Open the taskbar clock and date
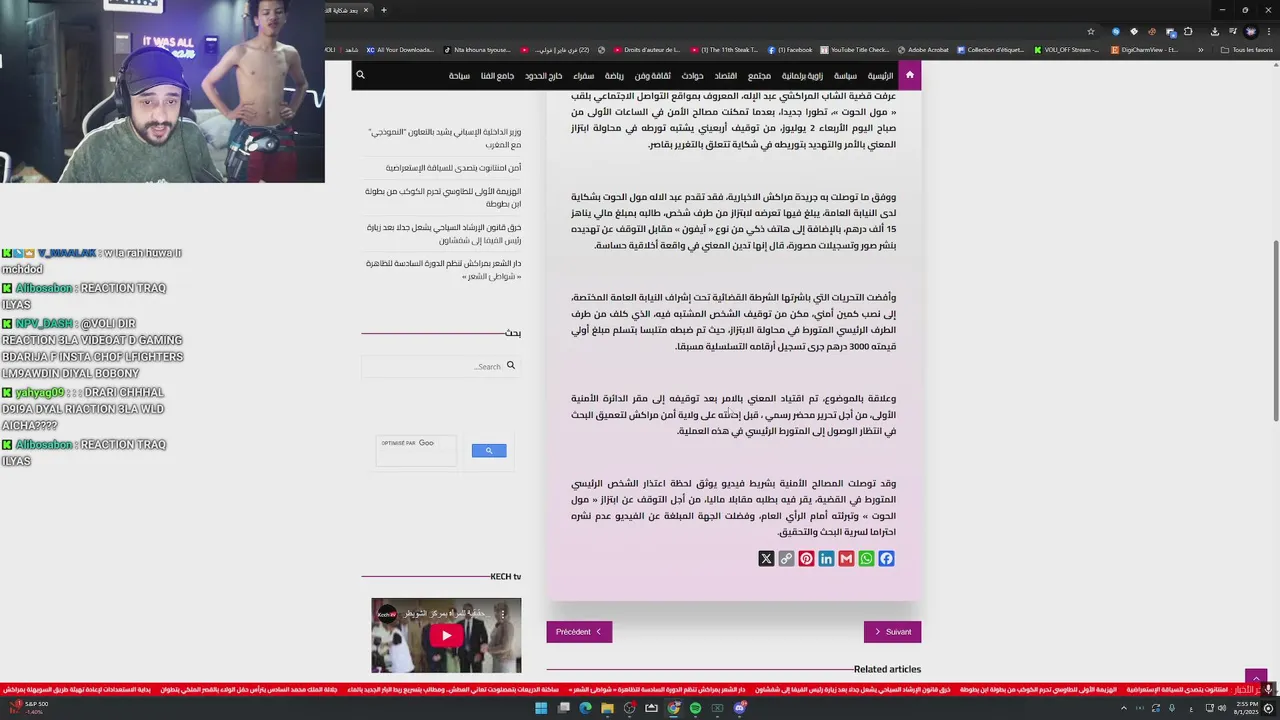 pos(1246,708)
